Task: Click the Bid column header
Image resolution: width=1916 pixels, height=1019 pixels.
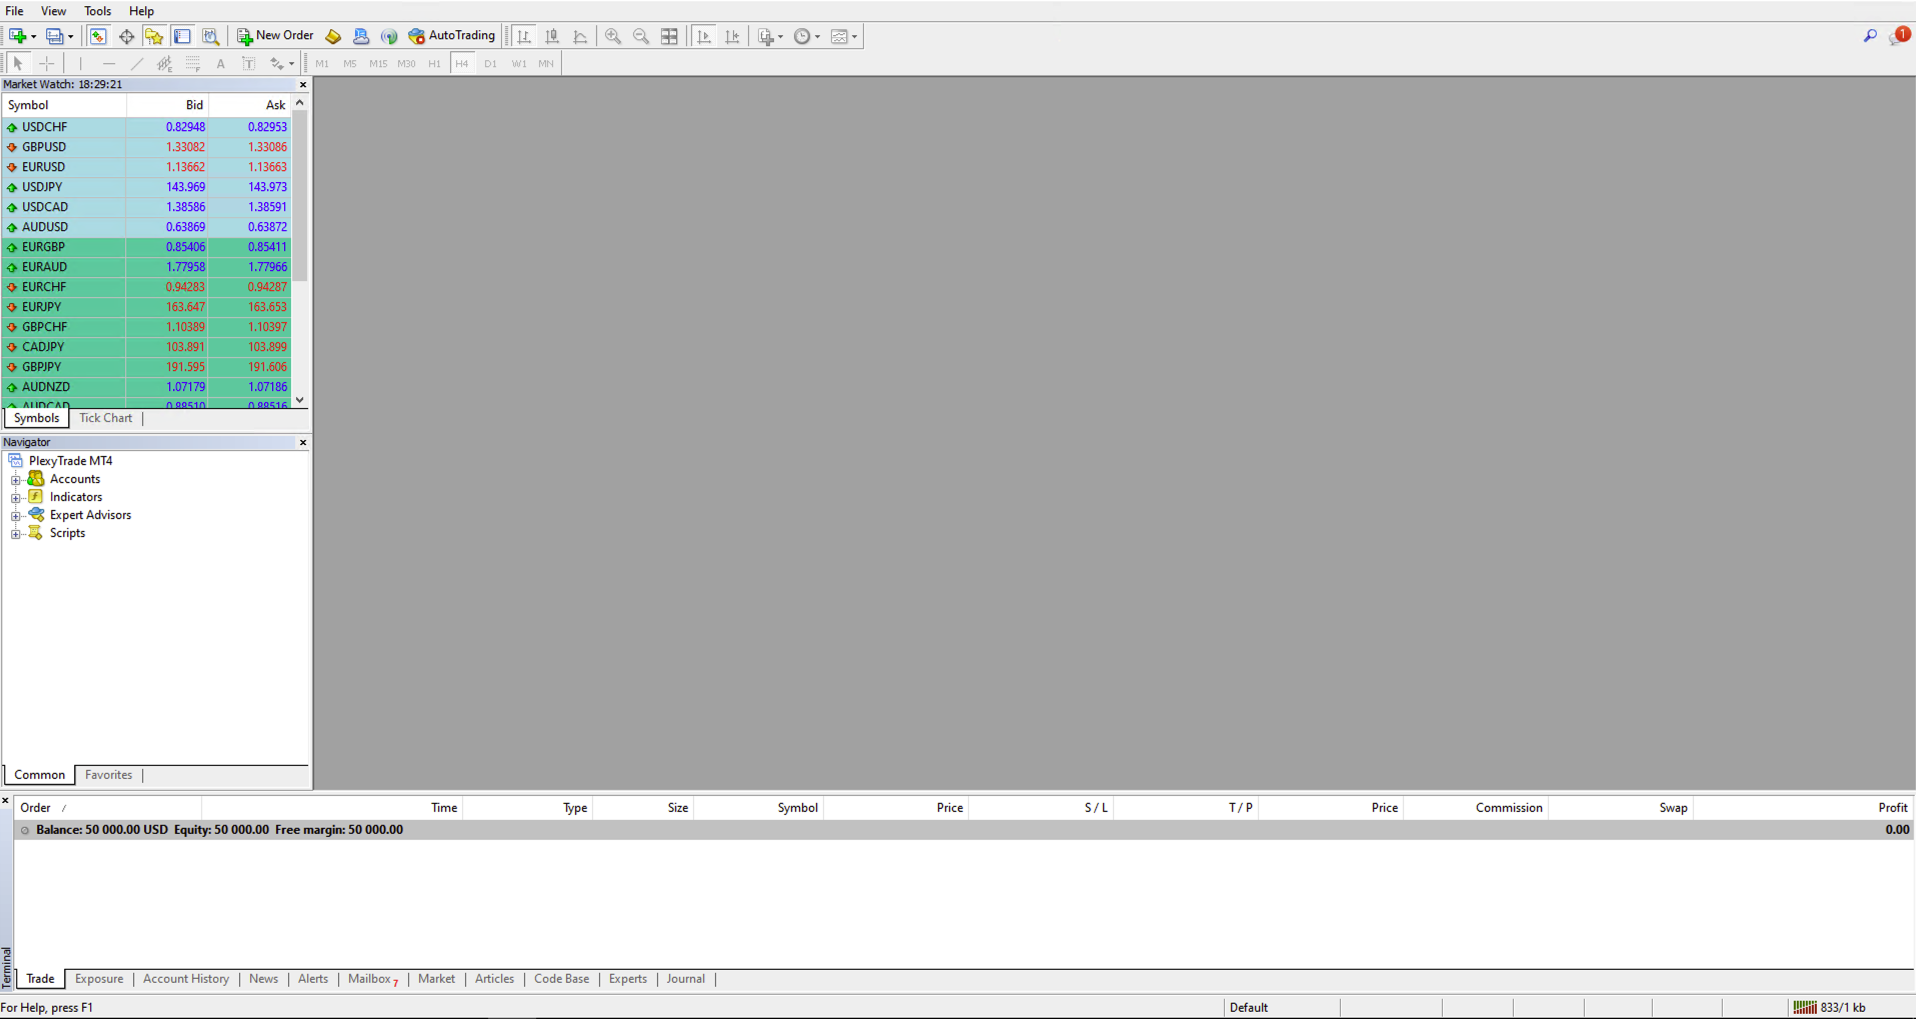Action: click(168, 105)
